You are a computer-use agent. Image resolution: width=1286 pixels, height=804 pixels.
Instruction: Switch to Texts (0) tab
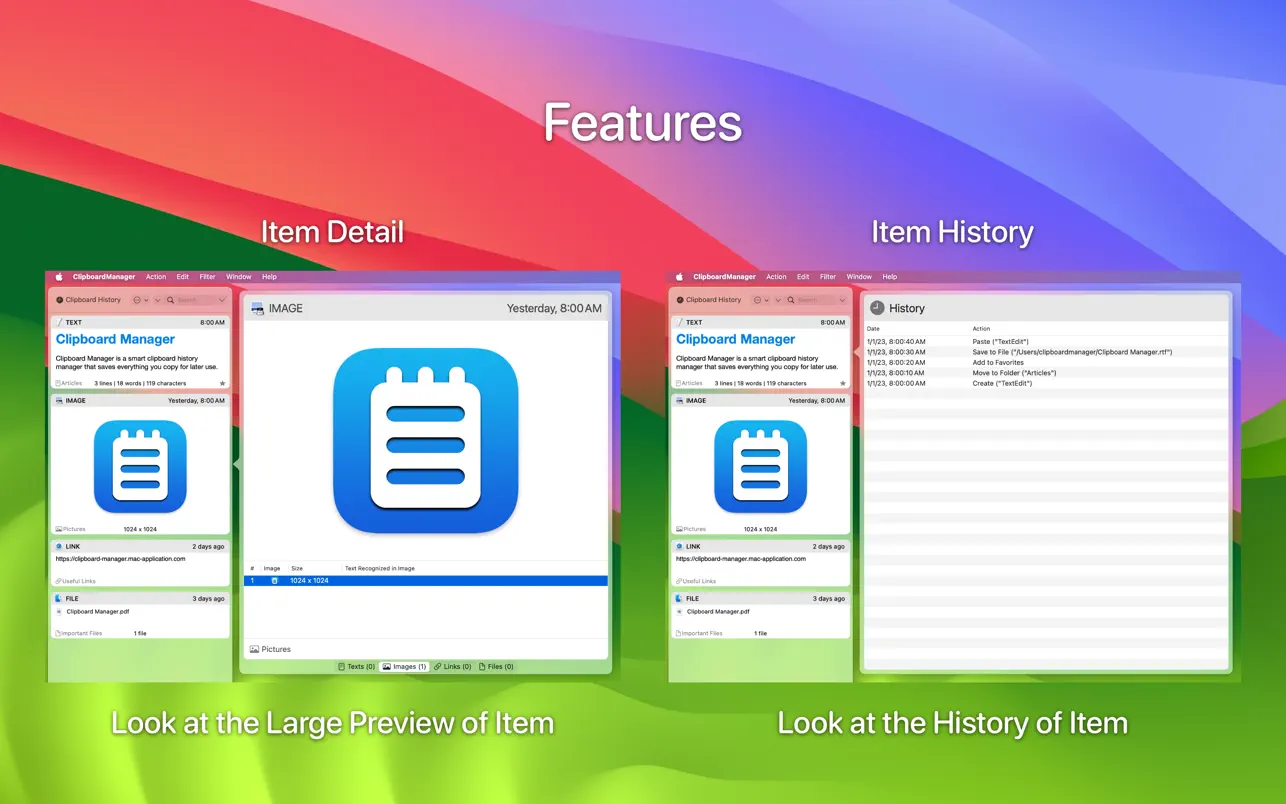click(x=356, y=666)
